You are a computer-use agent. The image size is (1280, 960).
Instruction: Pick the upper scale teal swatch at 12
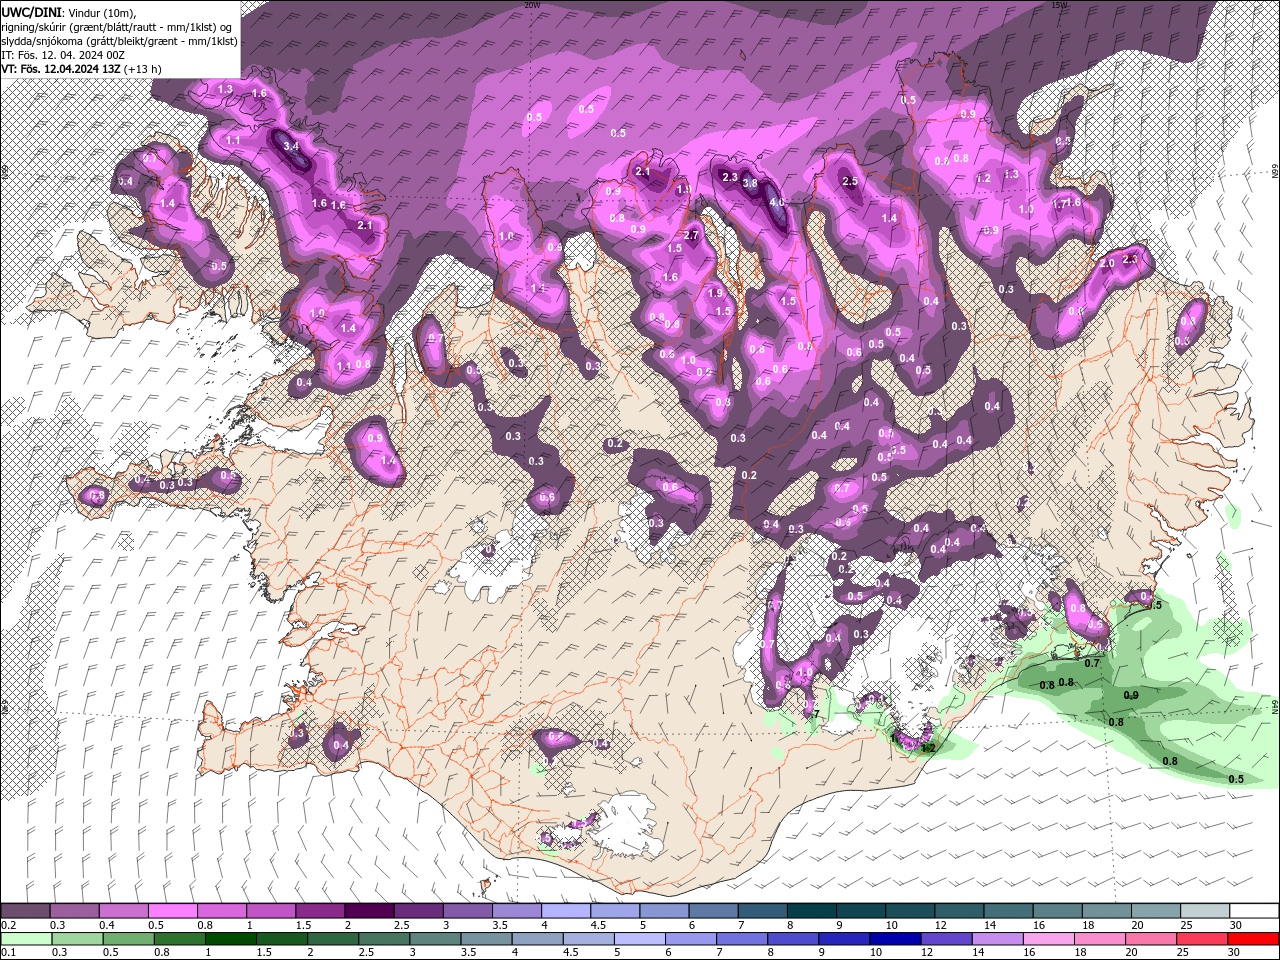[959, 911]
